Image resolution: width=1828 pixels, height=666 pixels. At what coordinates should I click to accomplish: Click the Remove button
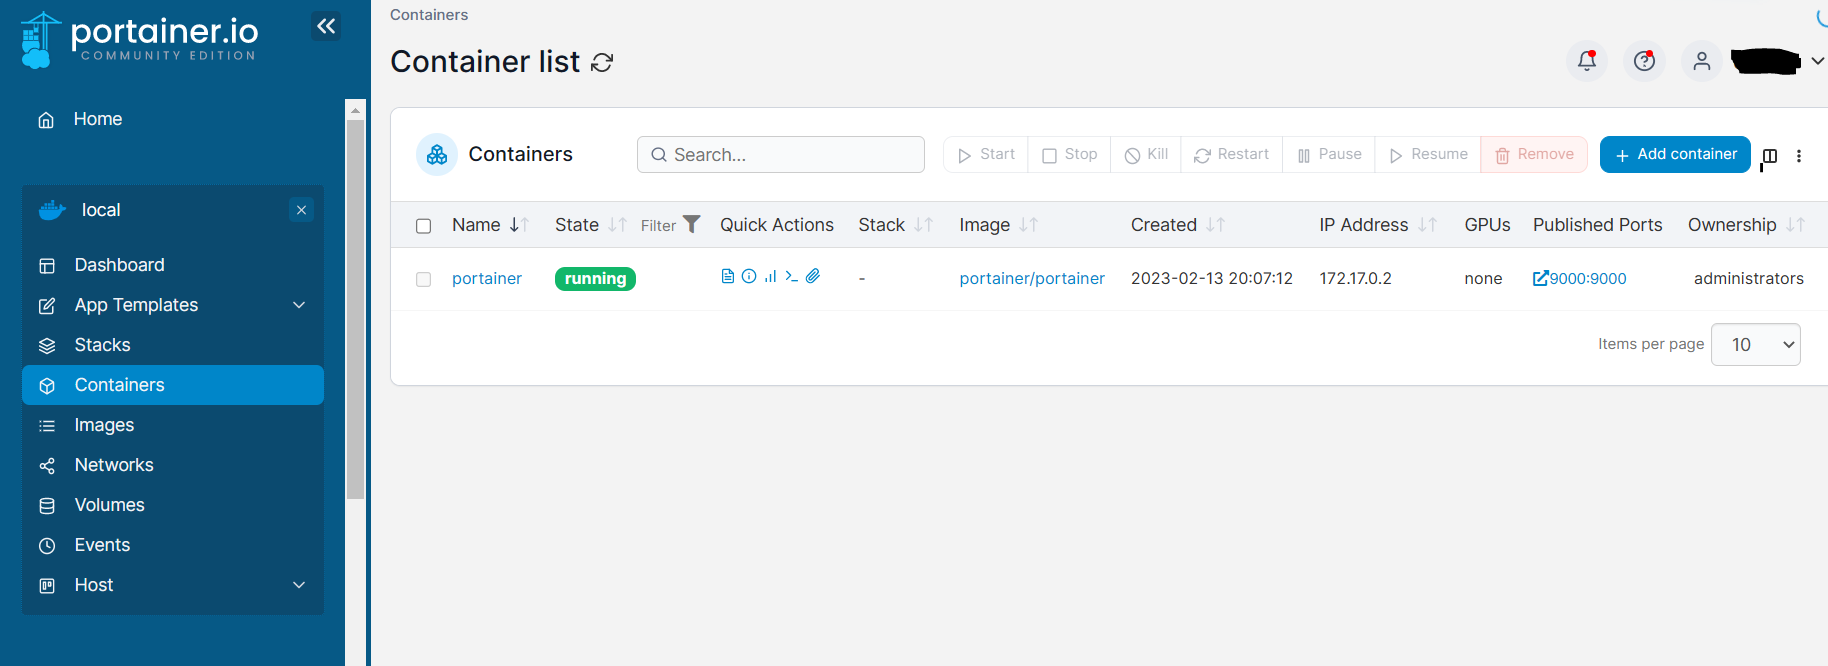1534,154
